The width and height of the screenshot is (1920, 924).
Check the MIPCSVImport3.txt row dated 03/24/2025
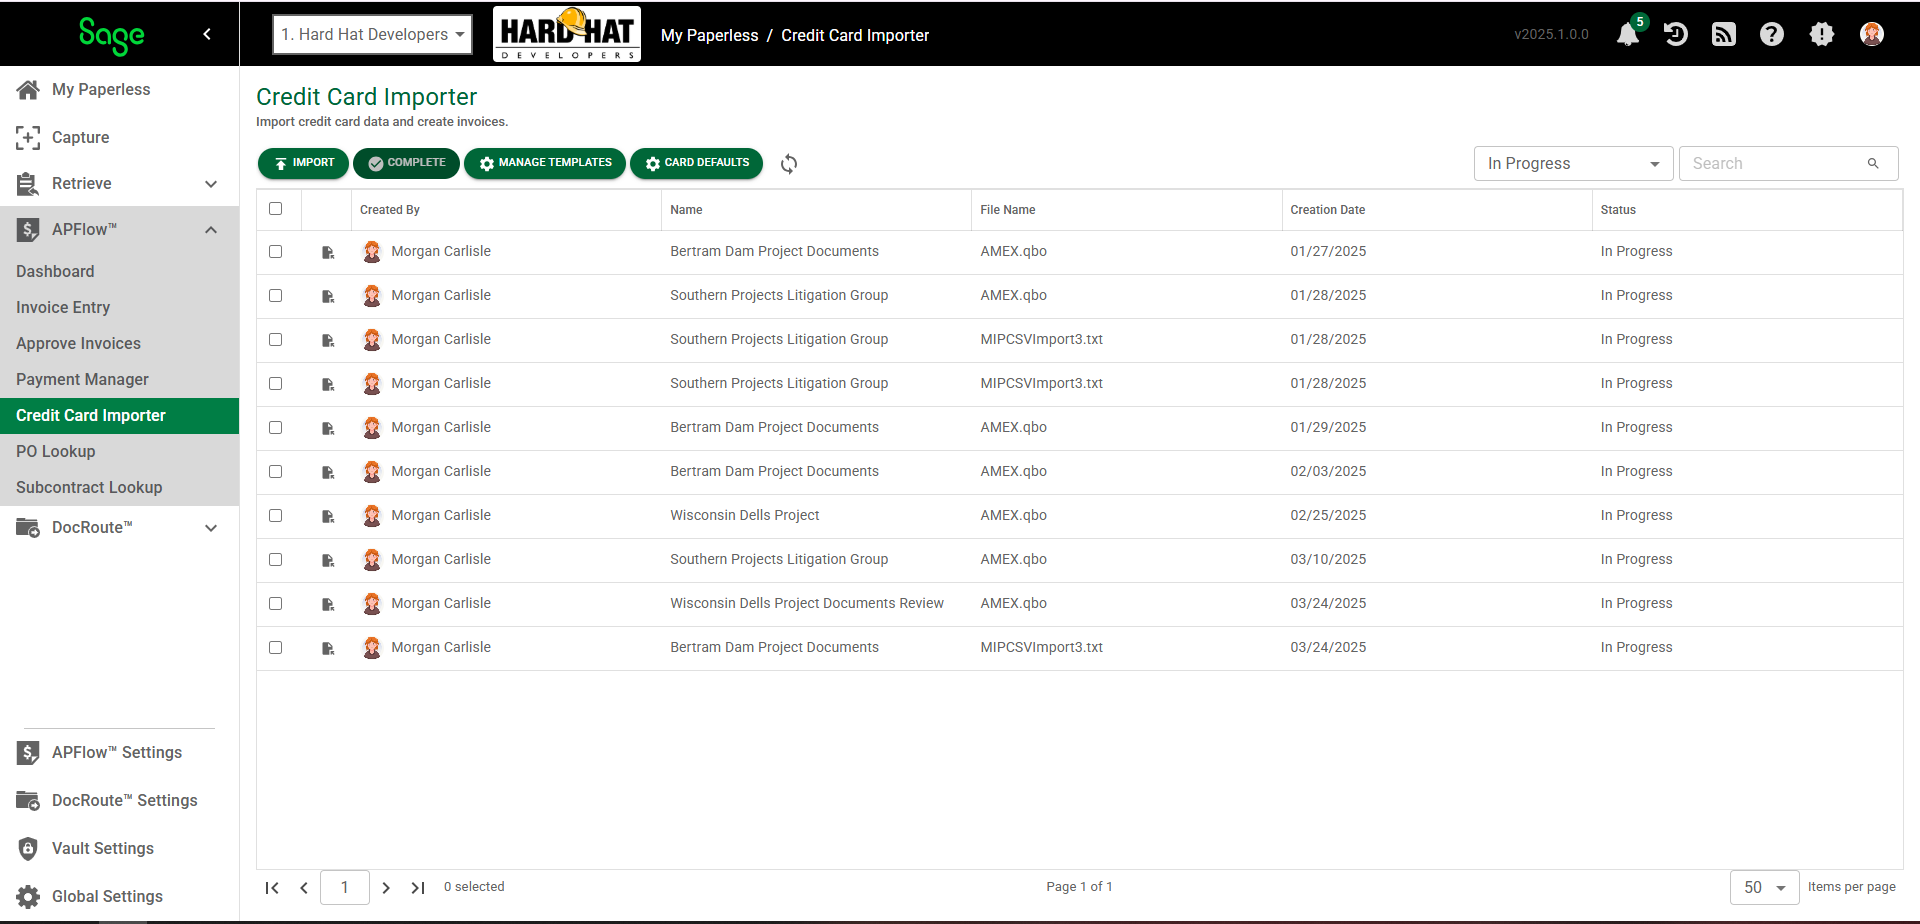(276, 648)
